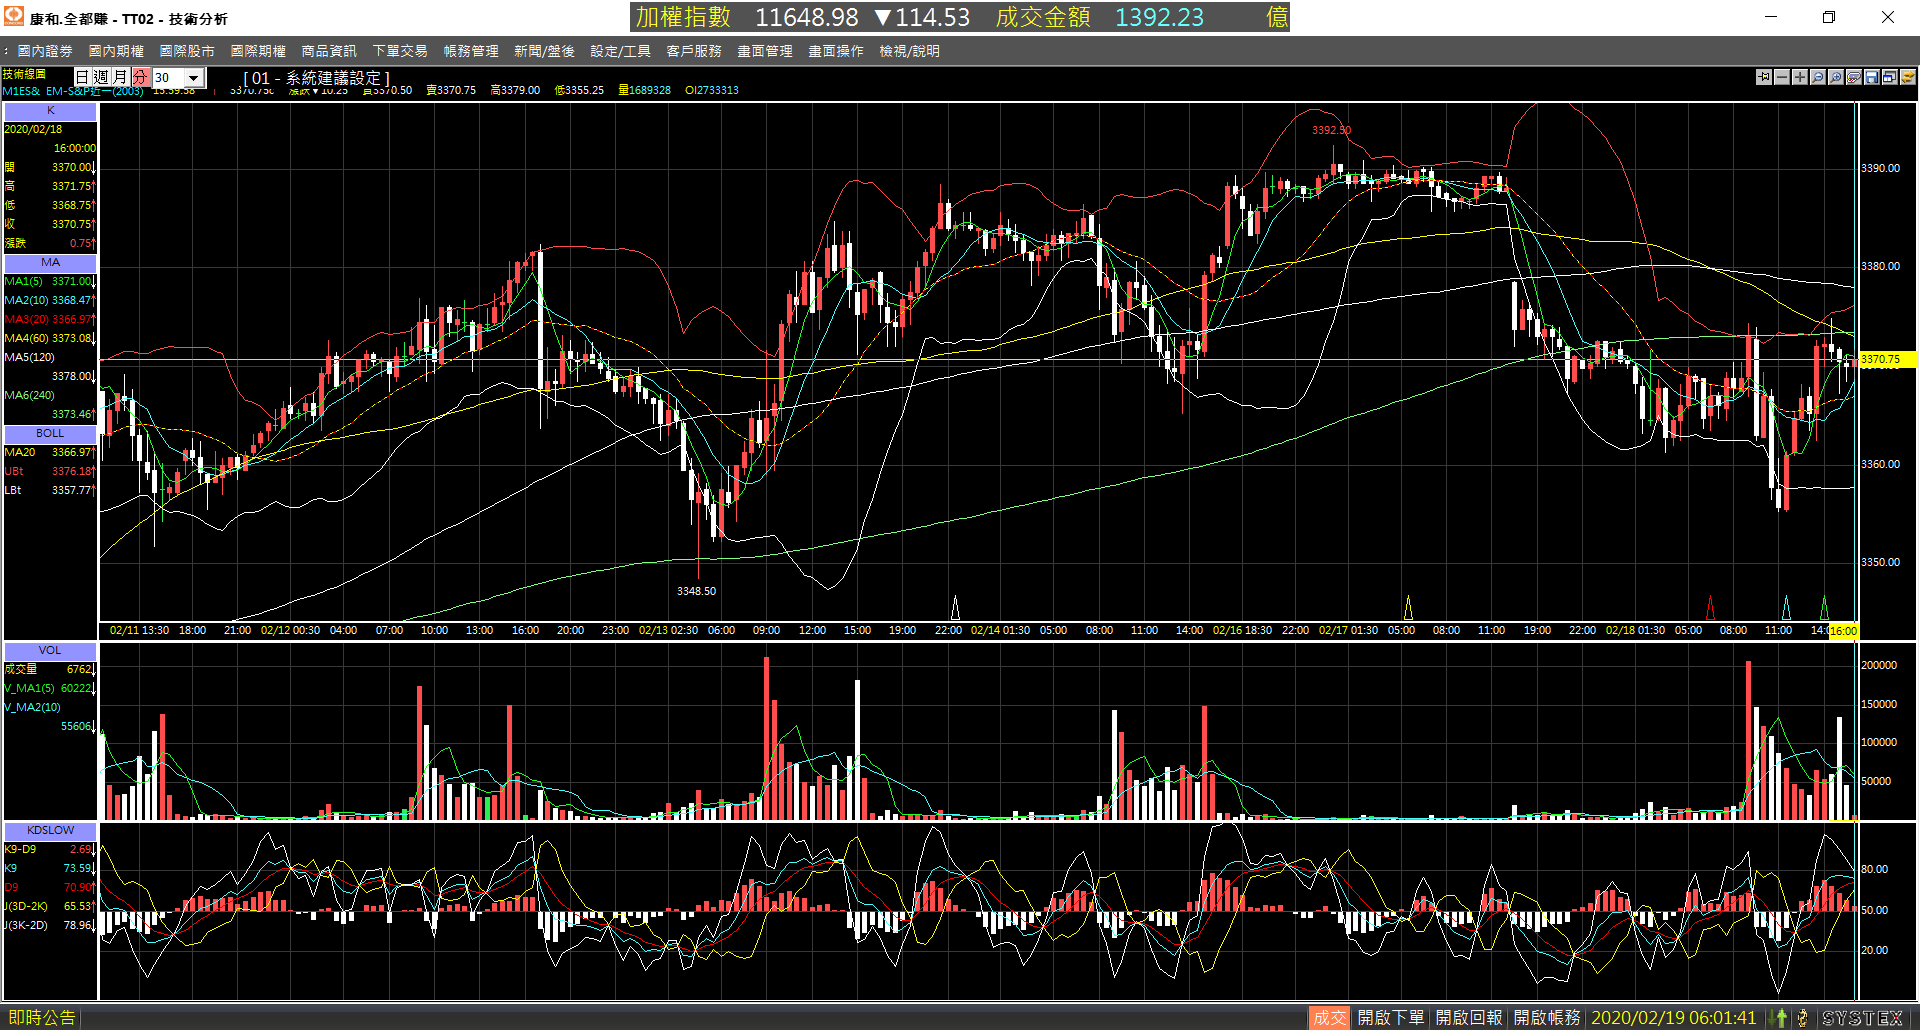Click the [01 - 系統建議設定] template label

316,78
